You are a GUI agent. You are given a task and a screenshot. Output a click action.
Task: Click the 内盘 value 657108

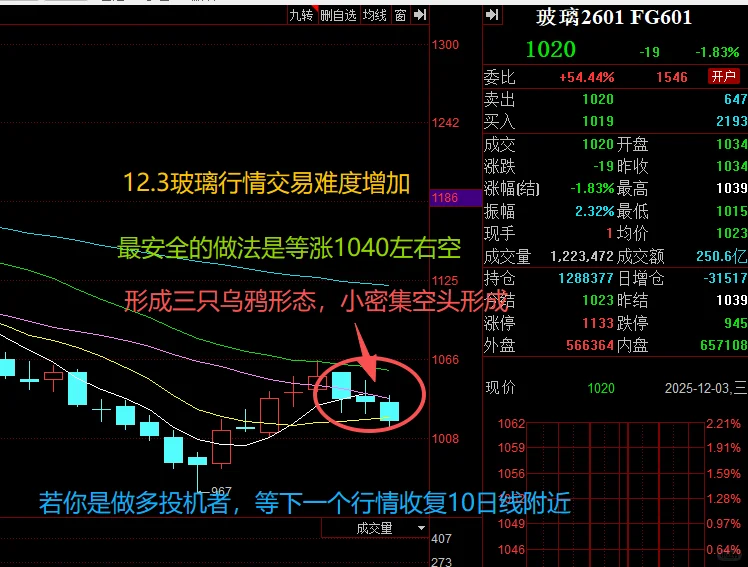724,345
